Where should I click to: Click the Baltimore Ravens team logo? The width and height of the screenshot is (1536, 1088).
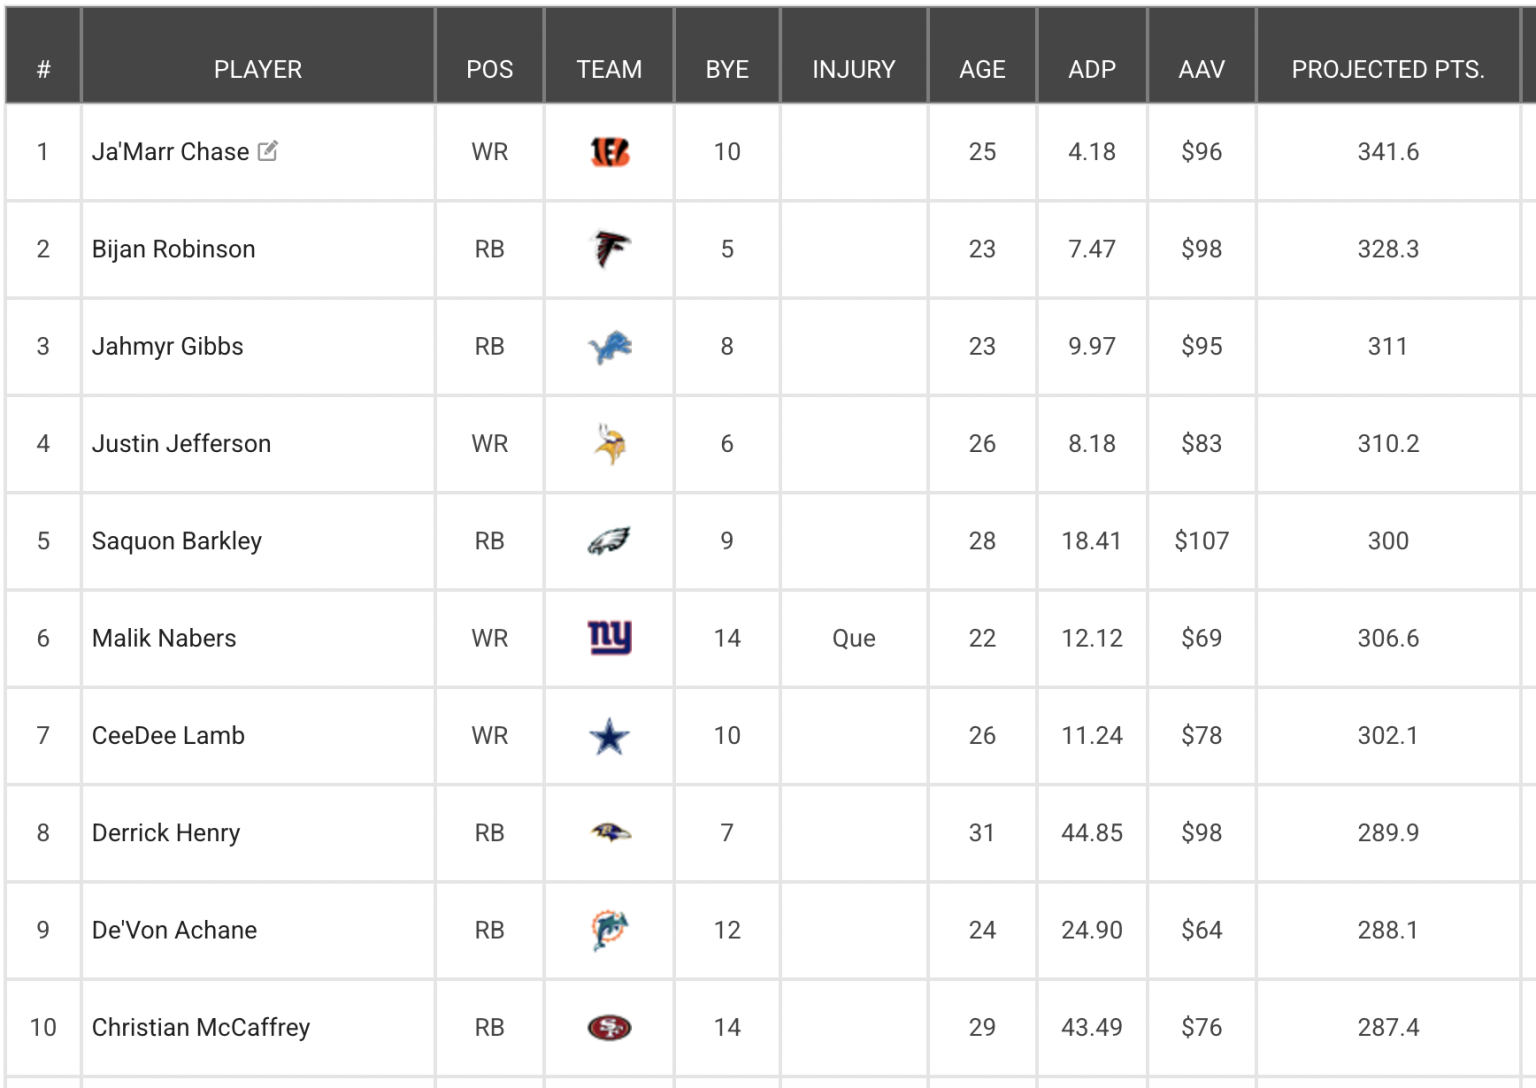pyautogui.click(x=609, y=832)
